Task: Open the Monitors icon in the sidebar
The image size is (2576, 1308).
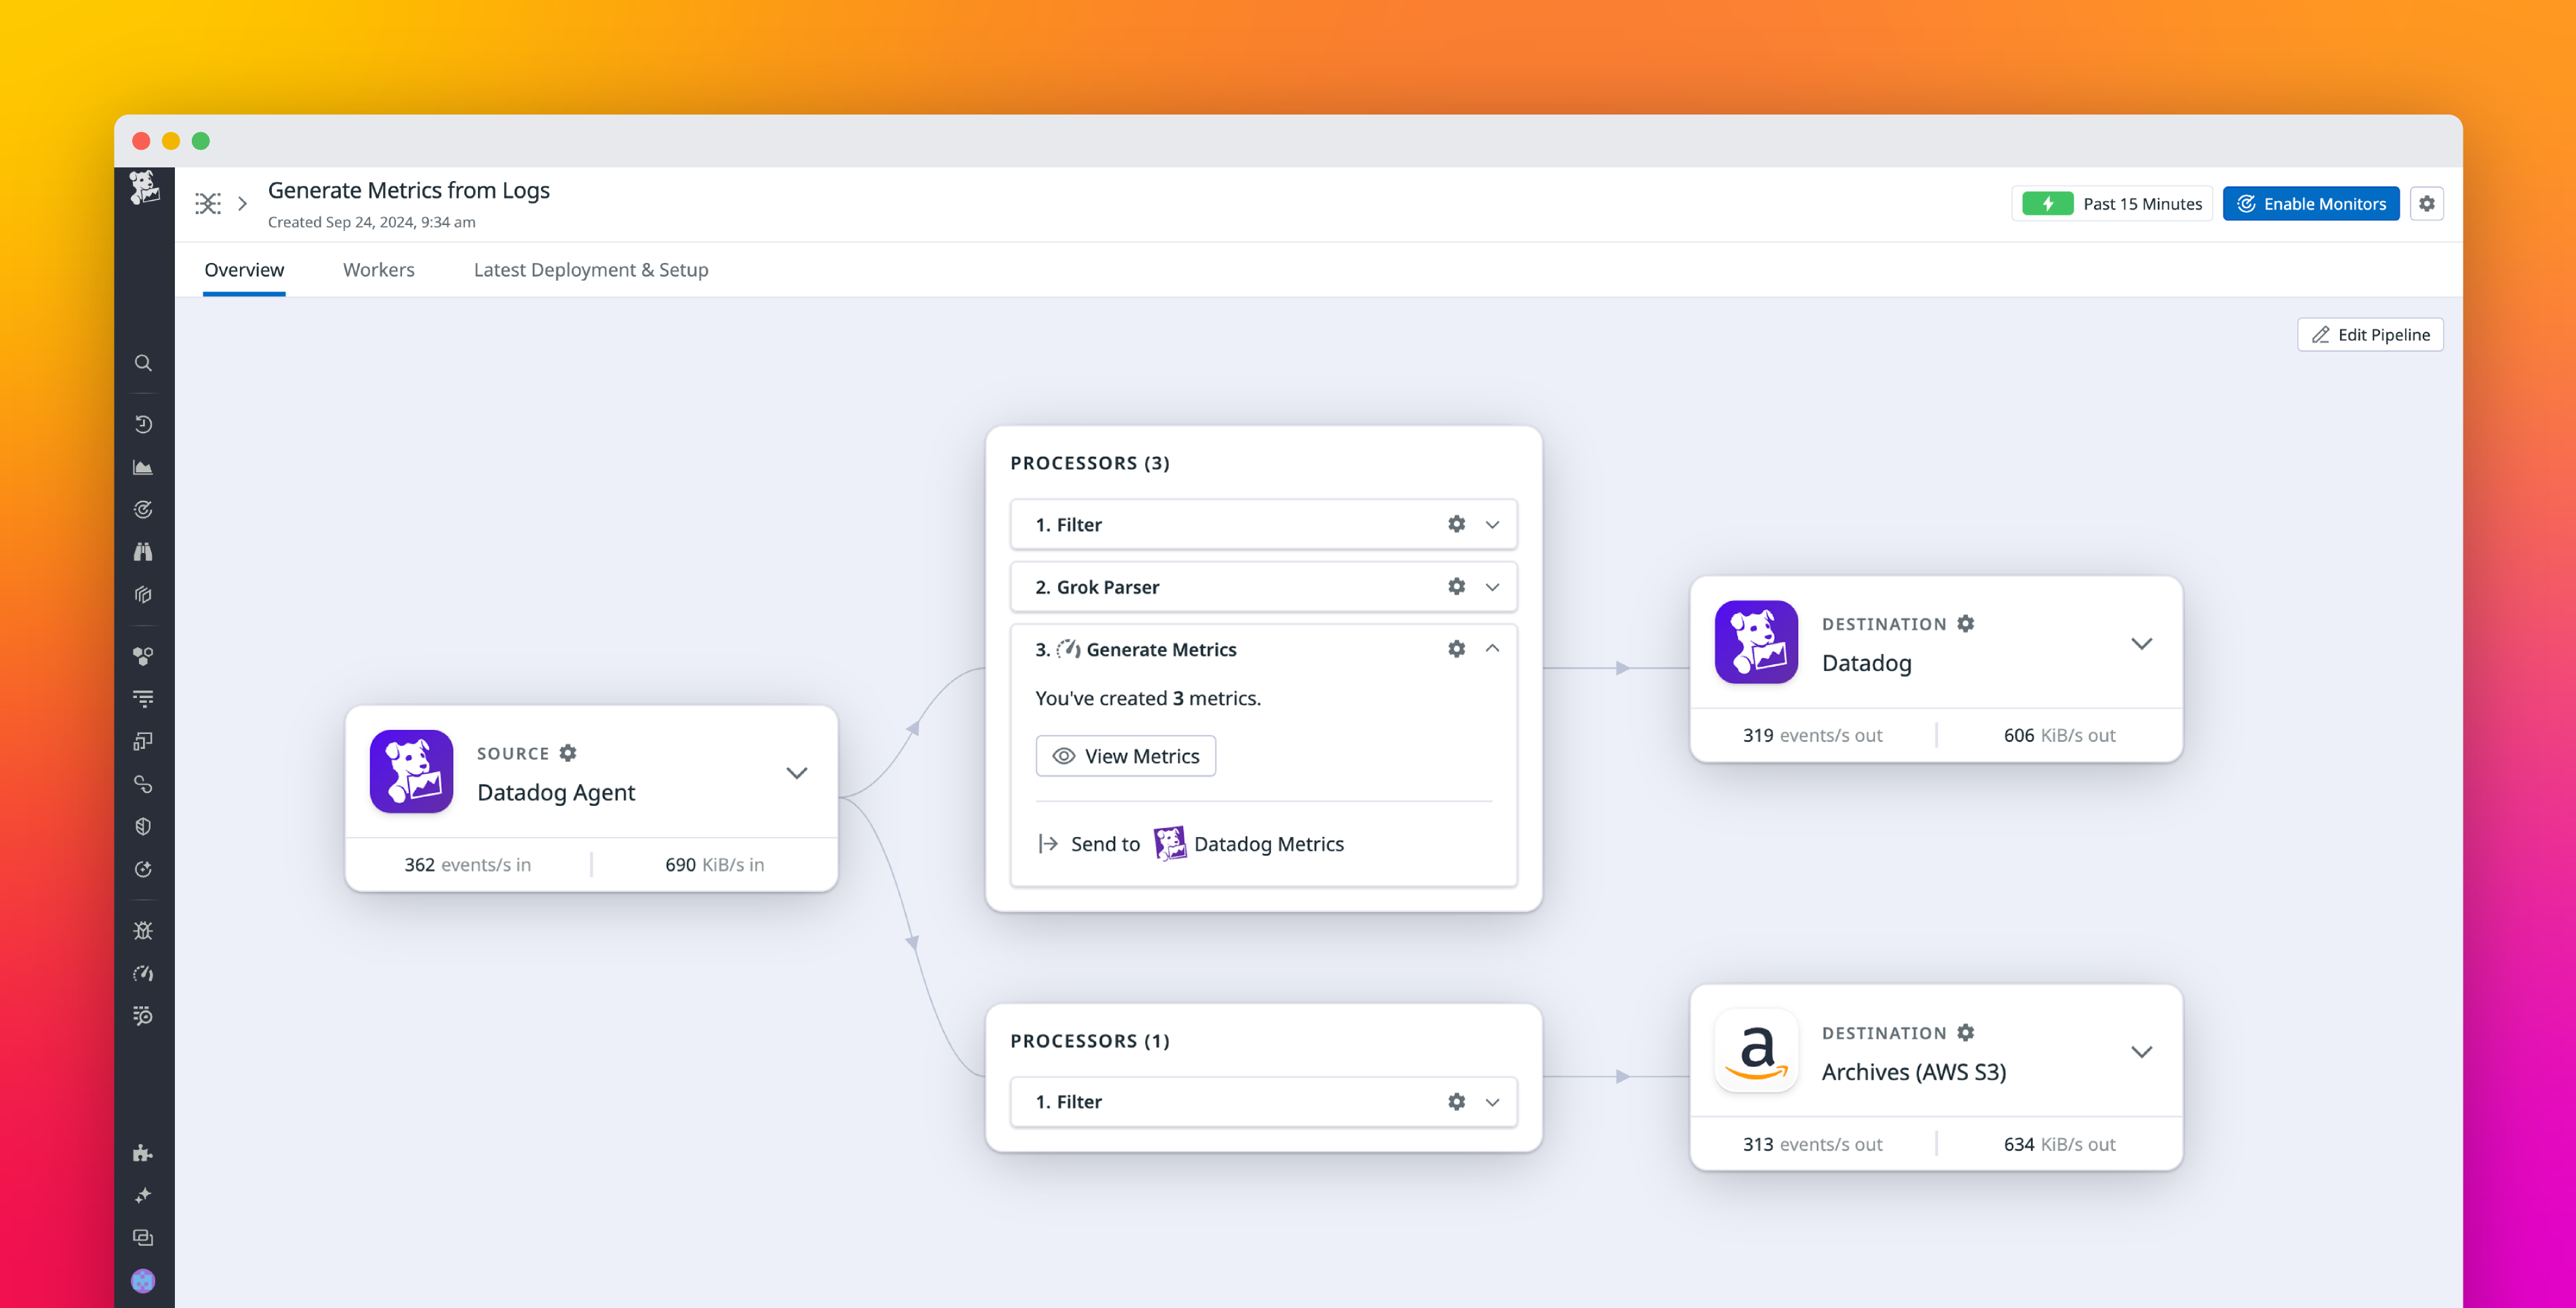Action: pos(143,508)
